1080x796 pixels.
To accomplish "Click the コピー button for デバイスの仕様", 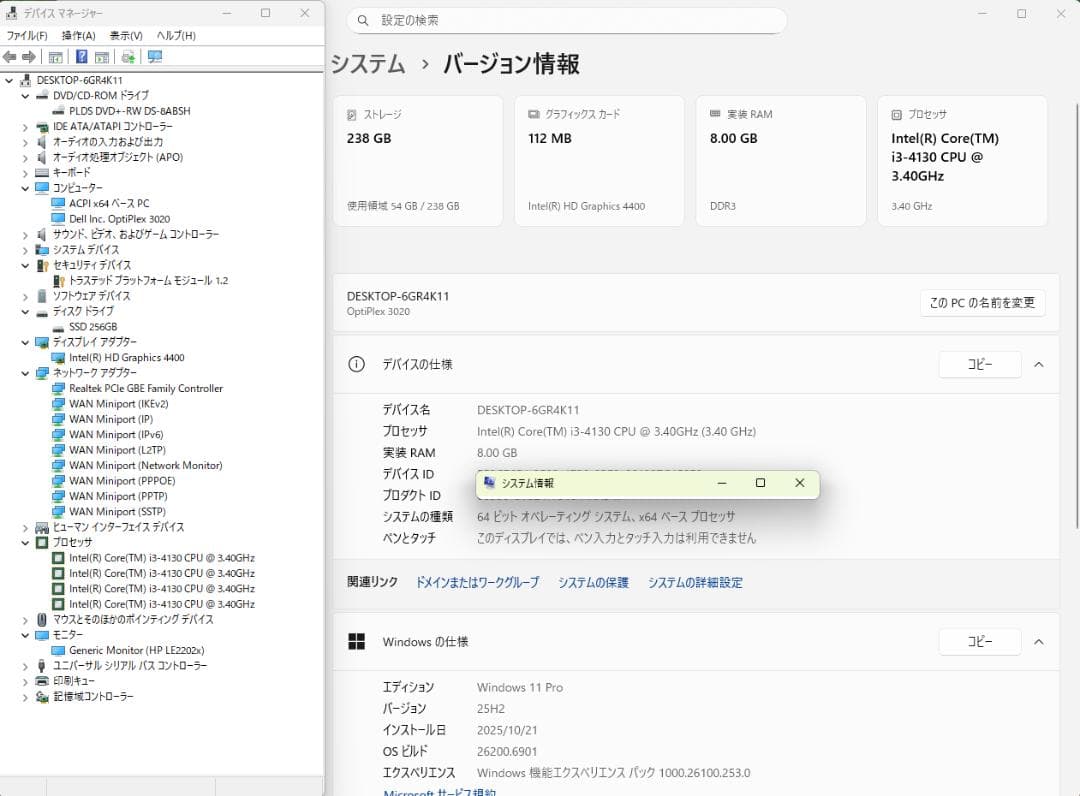I will click(x=979, y=364).
